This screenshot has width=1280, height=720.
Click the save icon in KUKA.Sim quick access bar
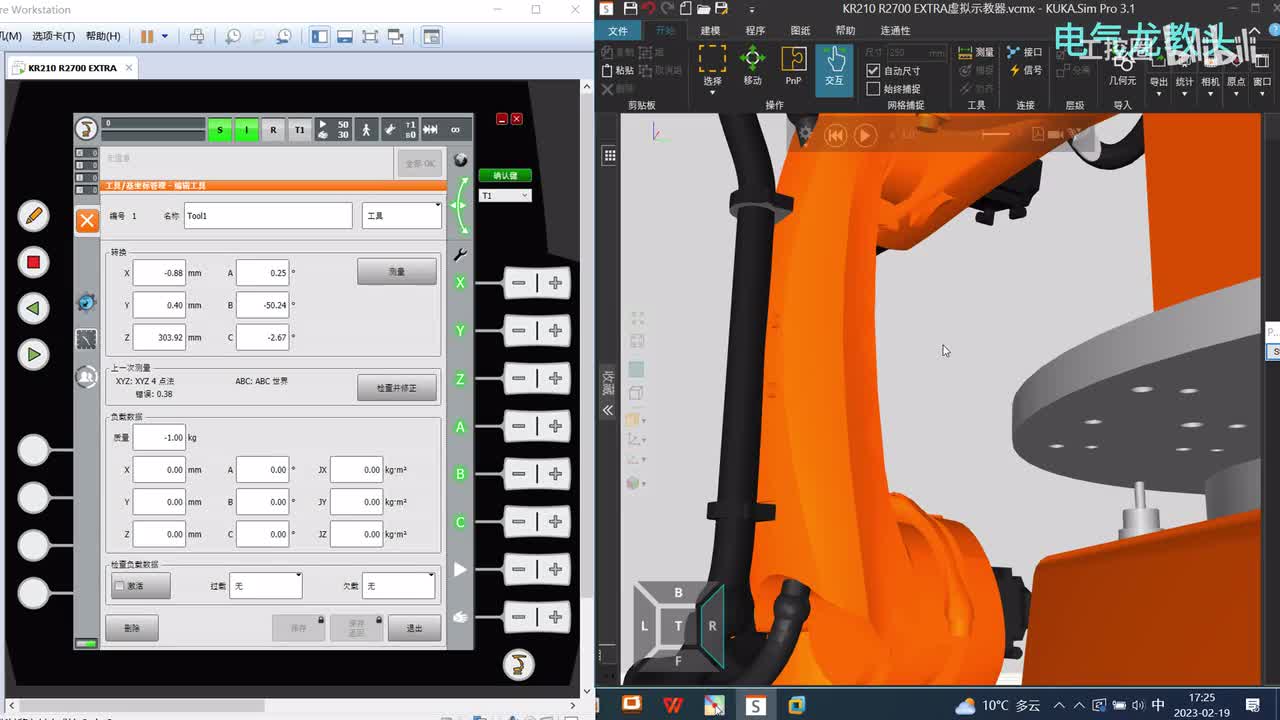pos(630,9)
